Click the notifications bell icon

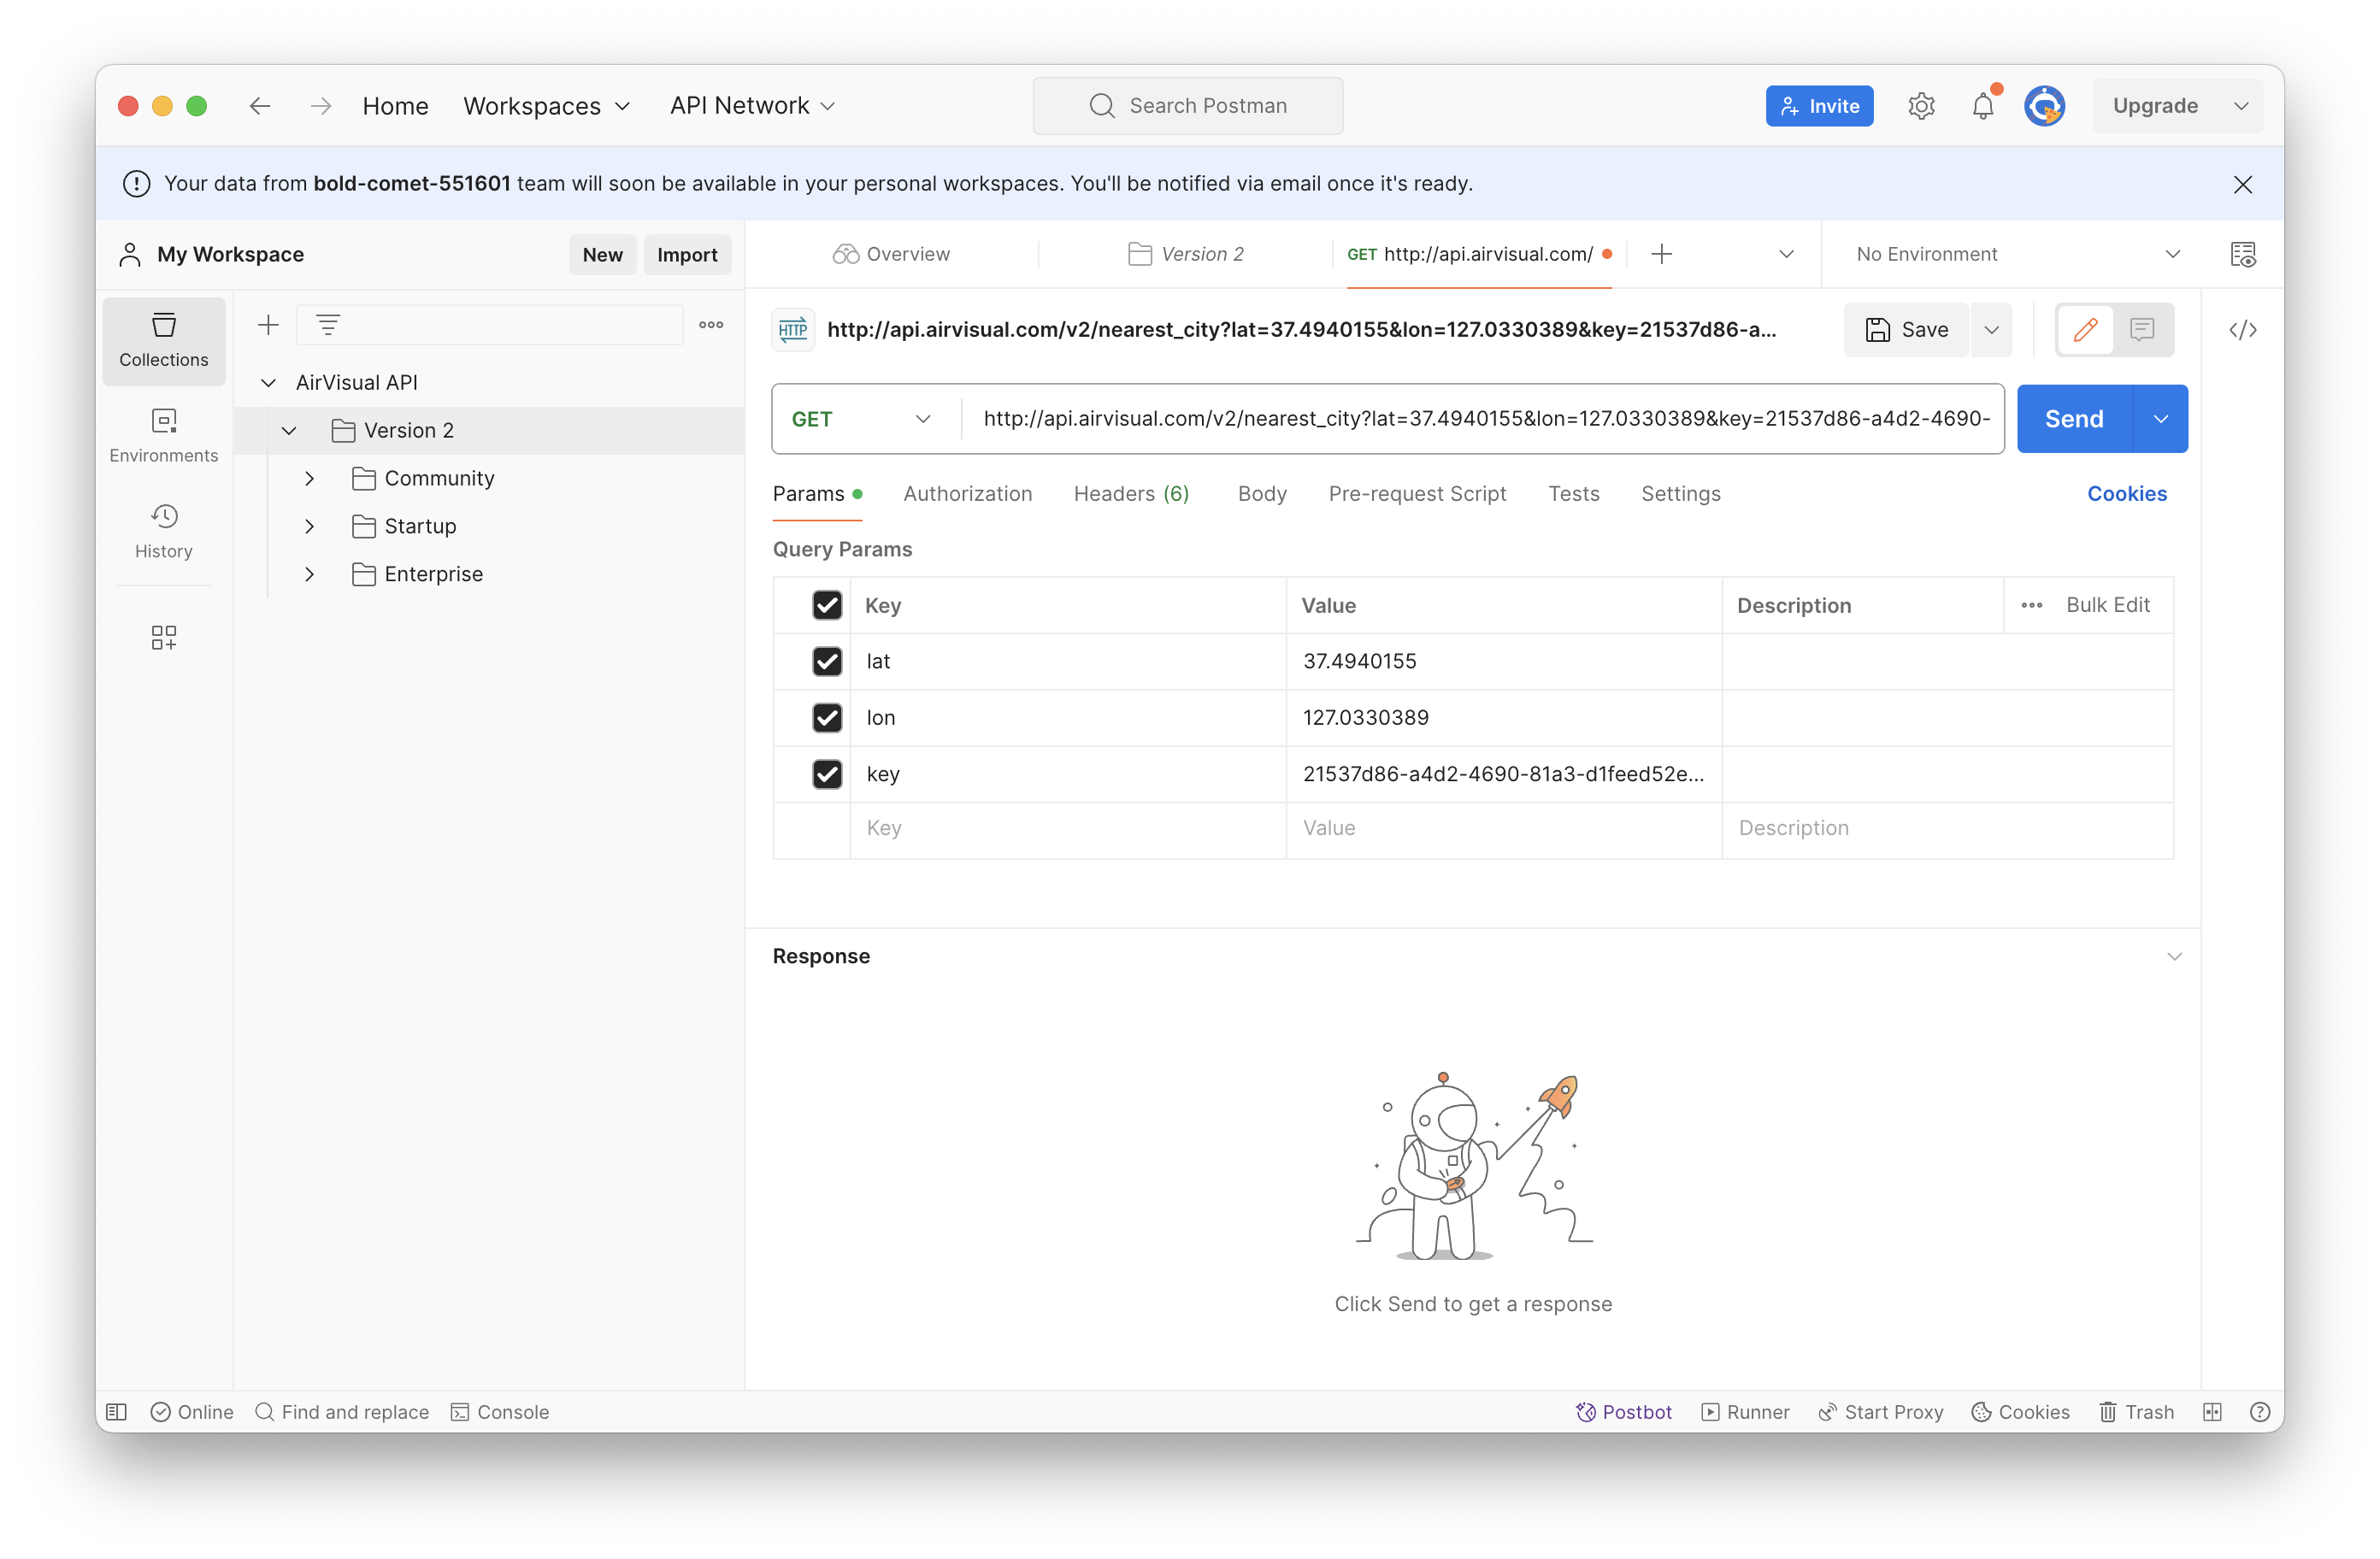(x=1982, y=106)
